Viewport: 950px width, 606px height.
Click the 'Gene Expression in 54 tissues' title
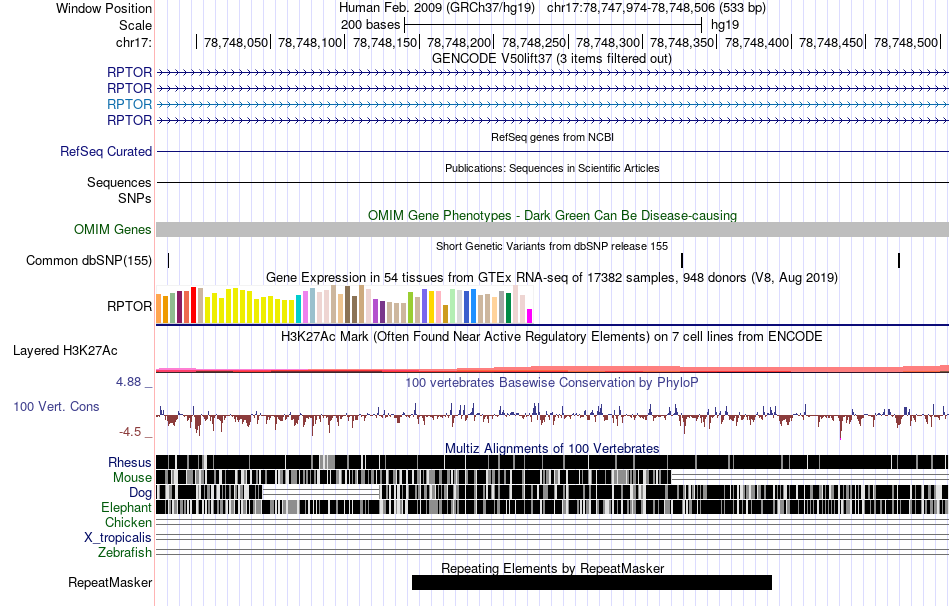point(552,278)
